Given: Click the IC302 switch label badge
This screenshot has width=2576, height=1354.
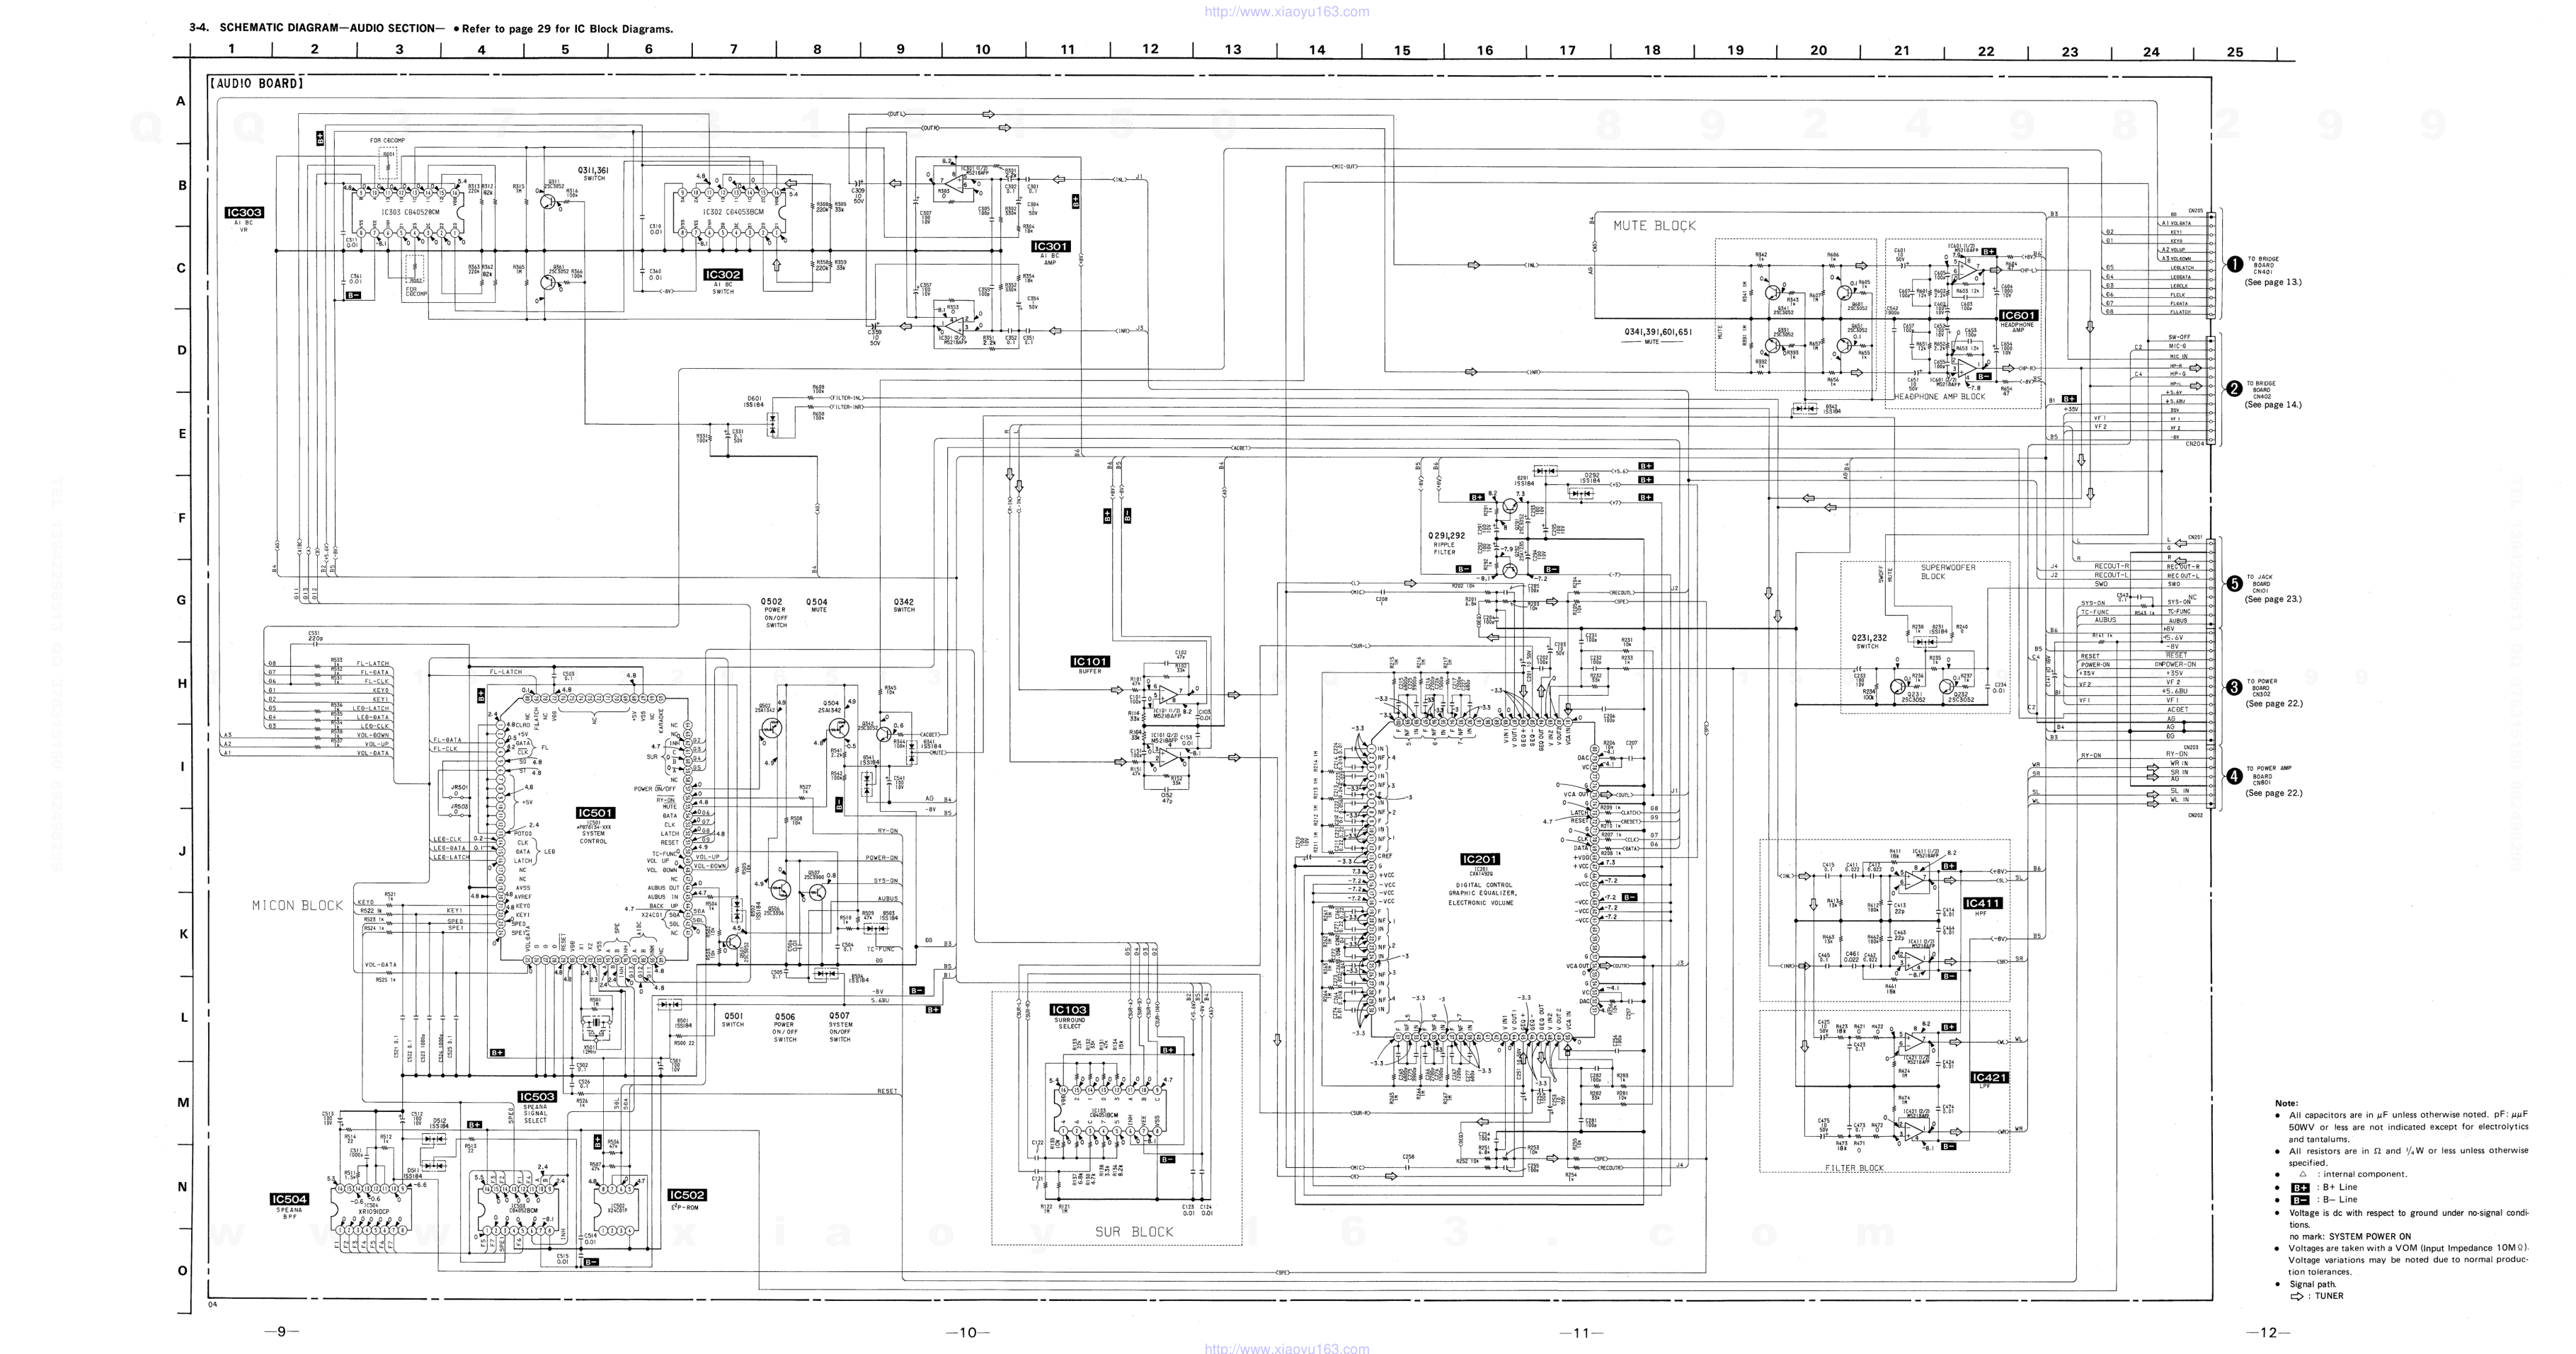Looking at the screenshot, I should 723,274.
